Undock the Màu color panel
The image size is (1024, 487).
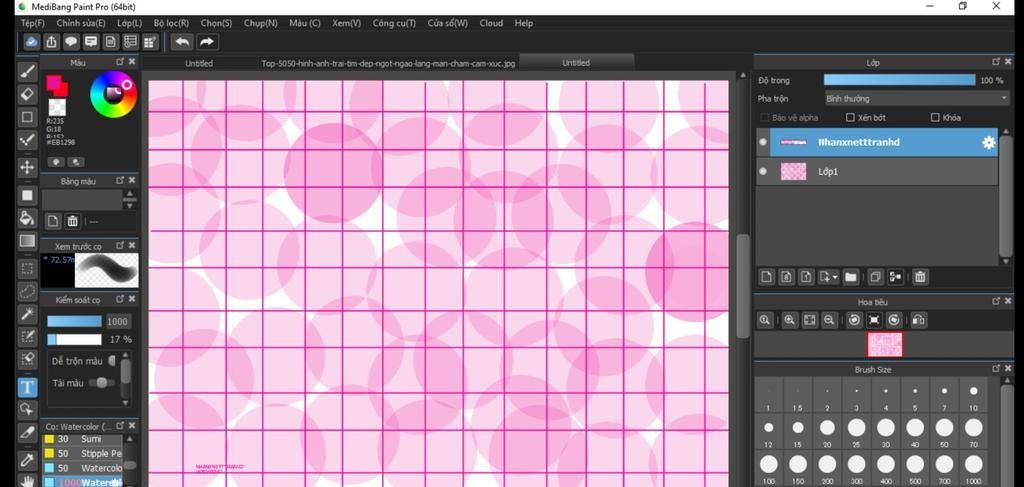click(120, 61)
